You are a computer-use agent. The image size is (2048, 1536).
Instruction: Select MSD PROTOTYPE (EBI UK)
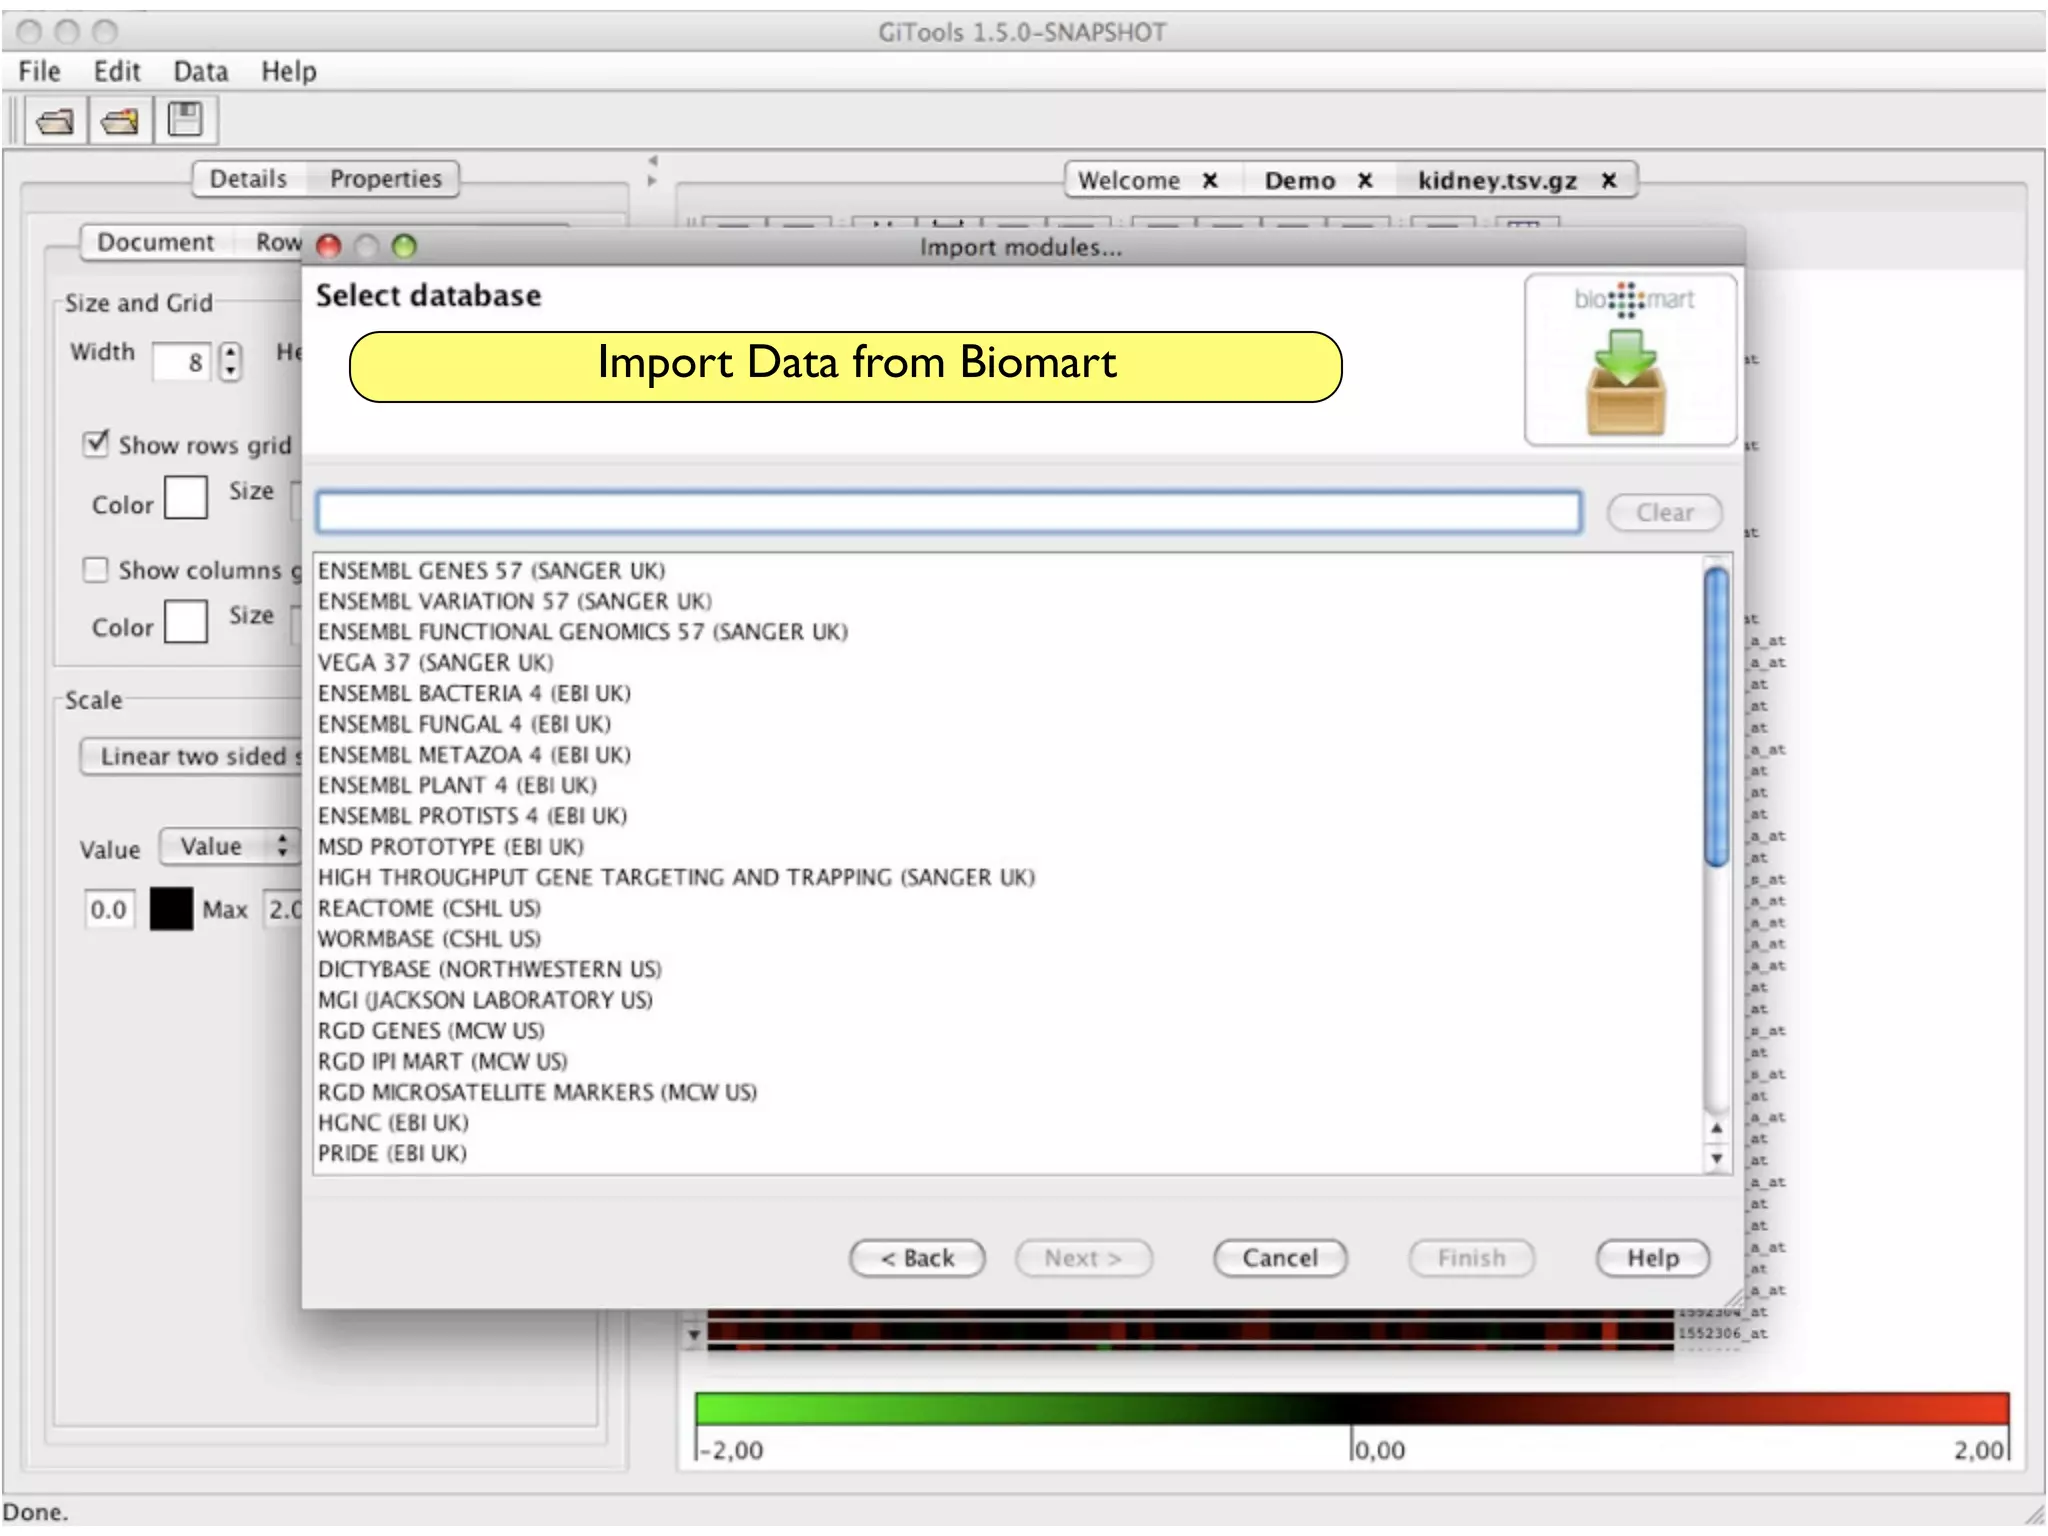point(1007,846)
